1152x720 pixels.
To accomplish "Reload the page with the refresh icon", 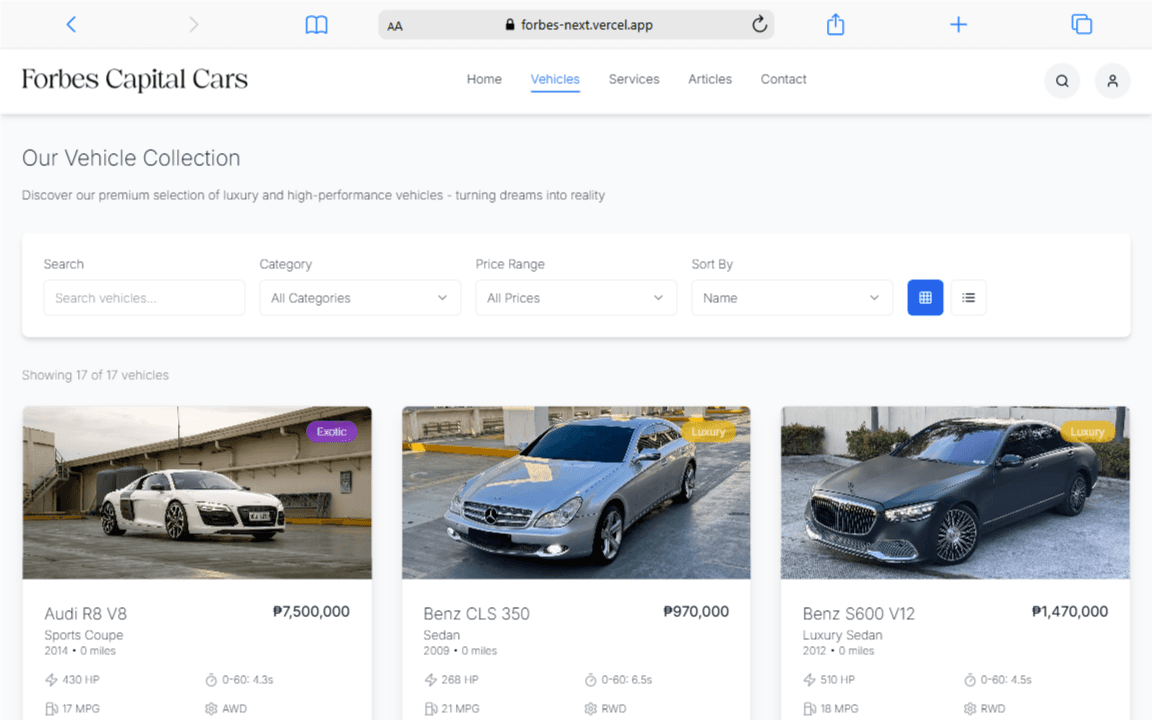I will pyautogui.click(x=760, y=24).
